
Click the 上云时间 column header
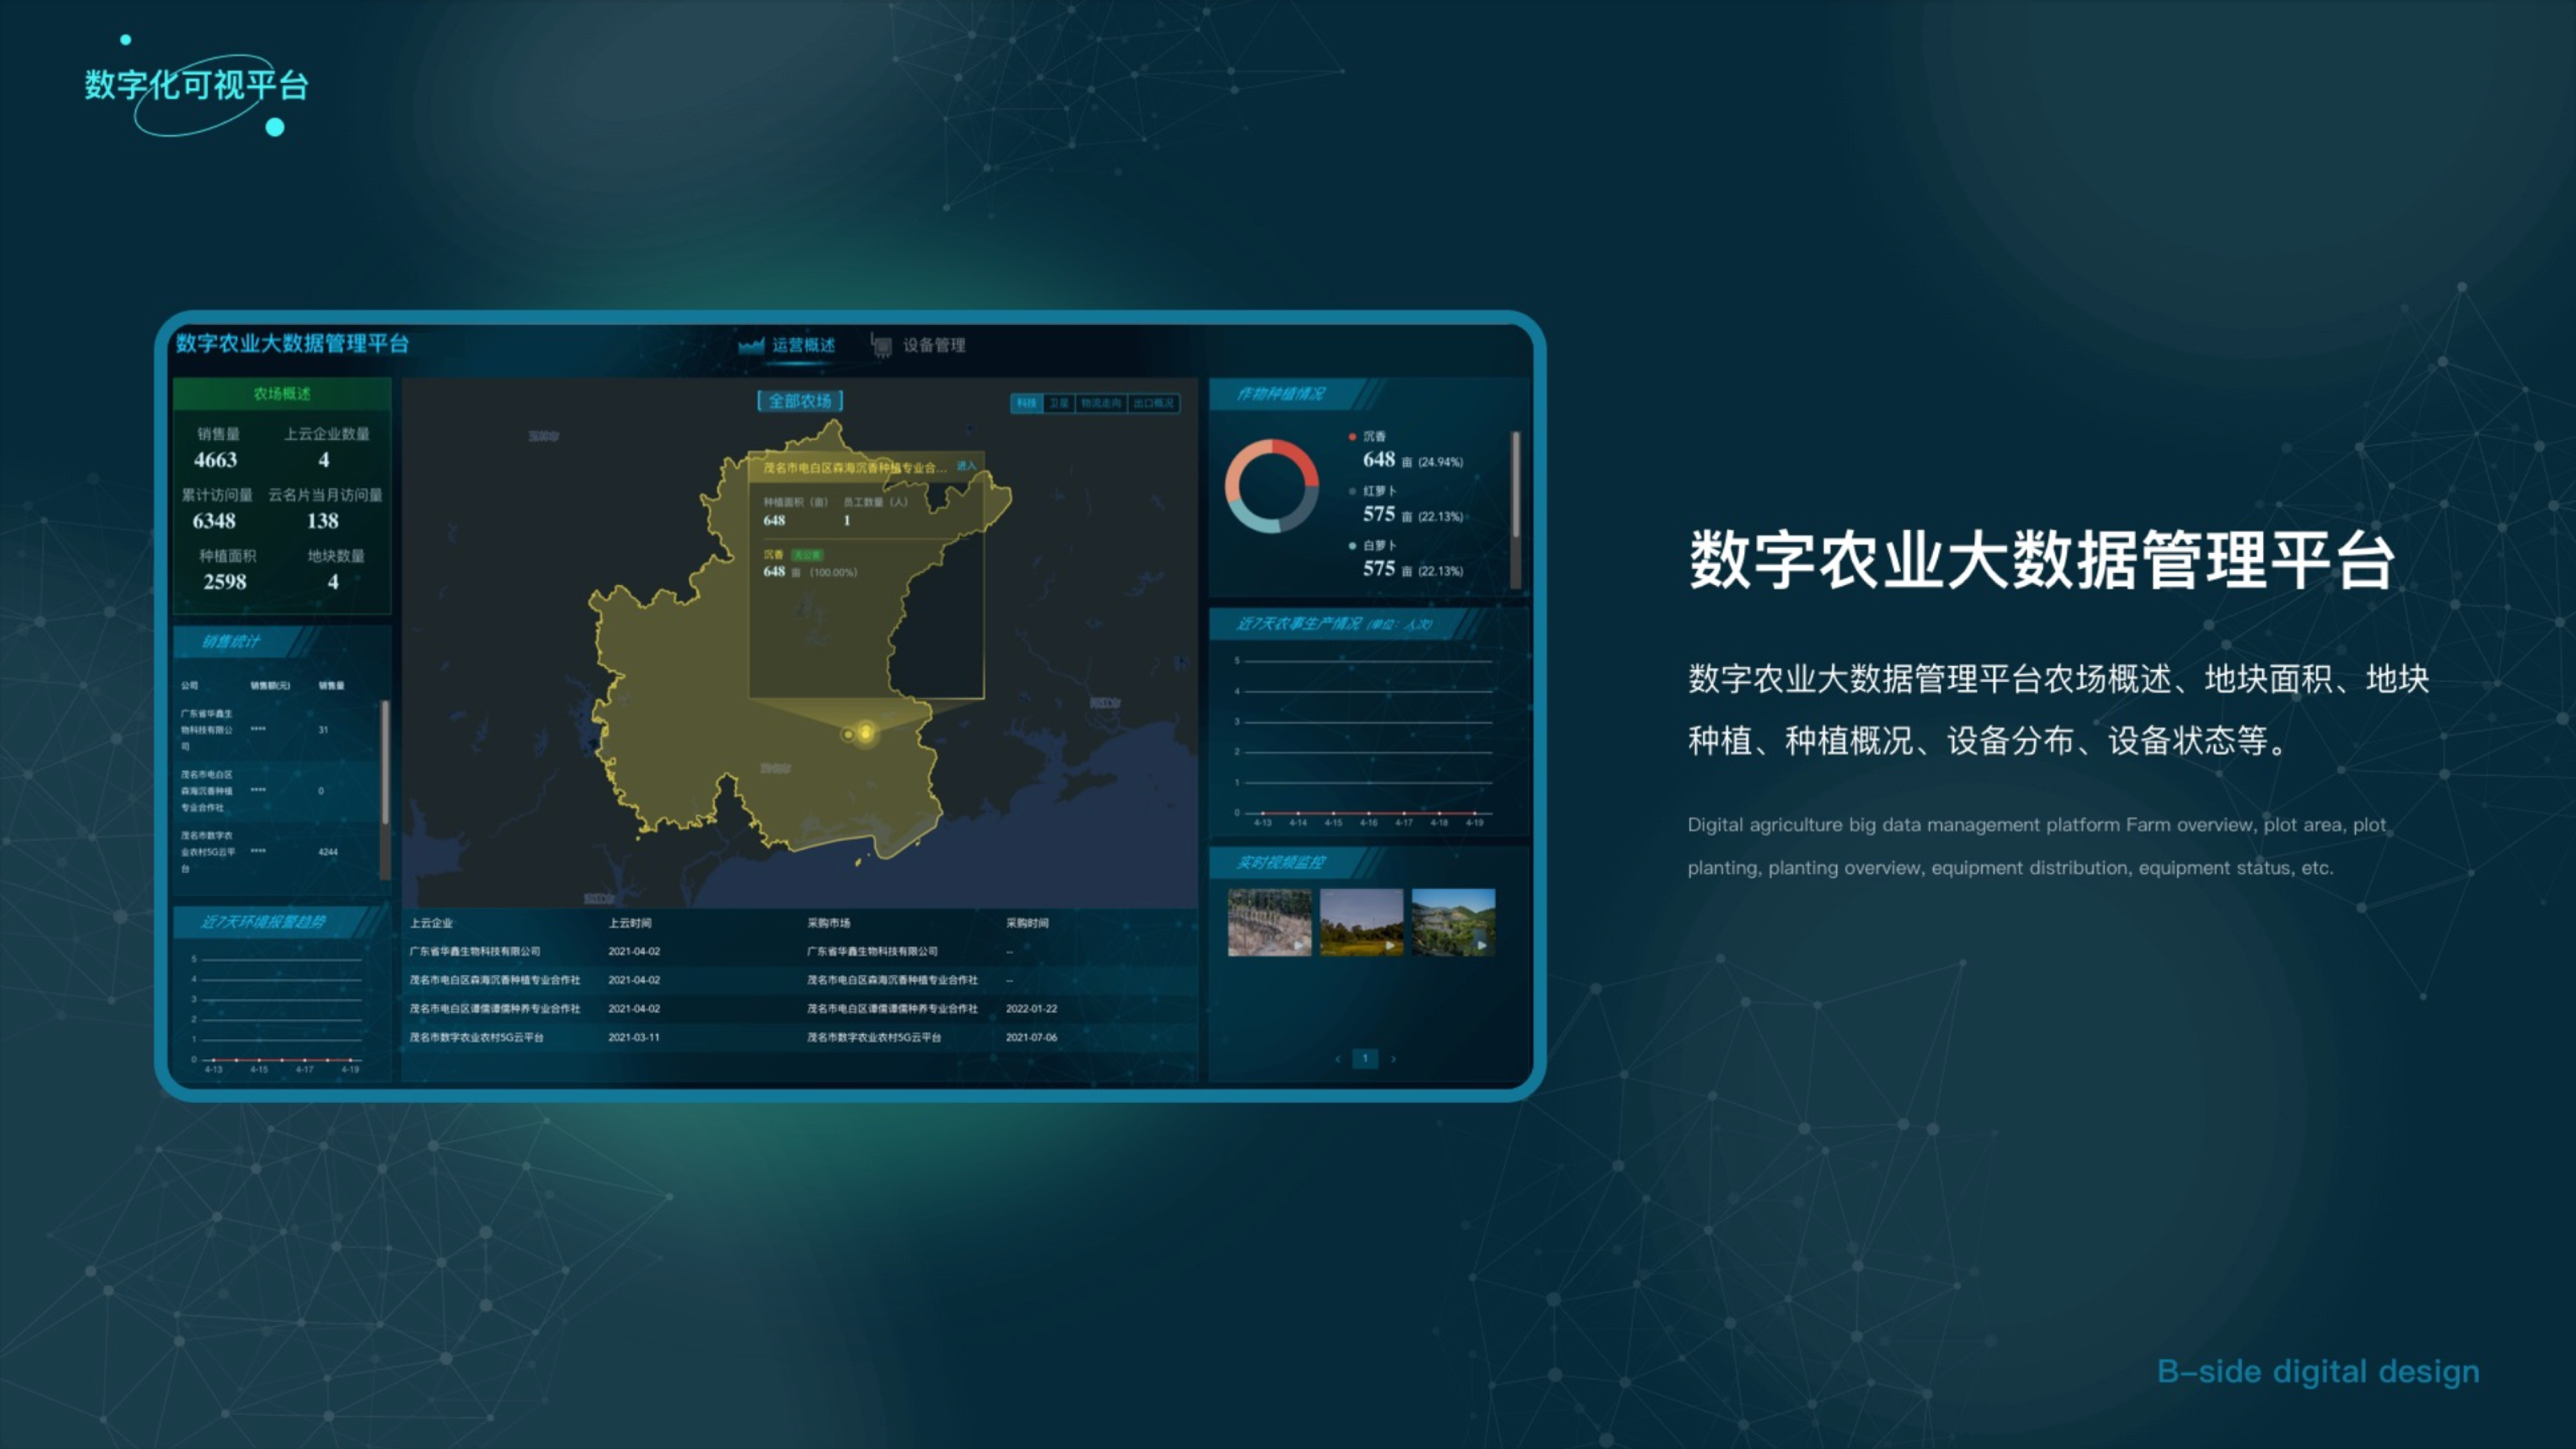click(630, 923)
